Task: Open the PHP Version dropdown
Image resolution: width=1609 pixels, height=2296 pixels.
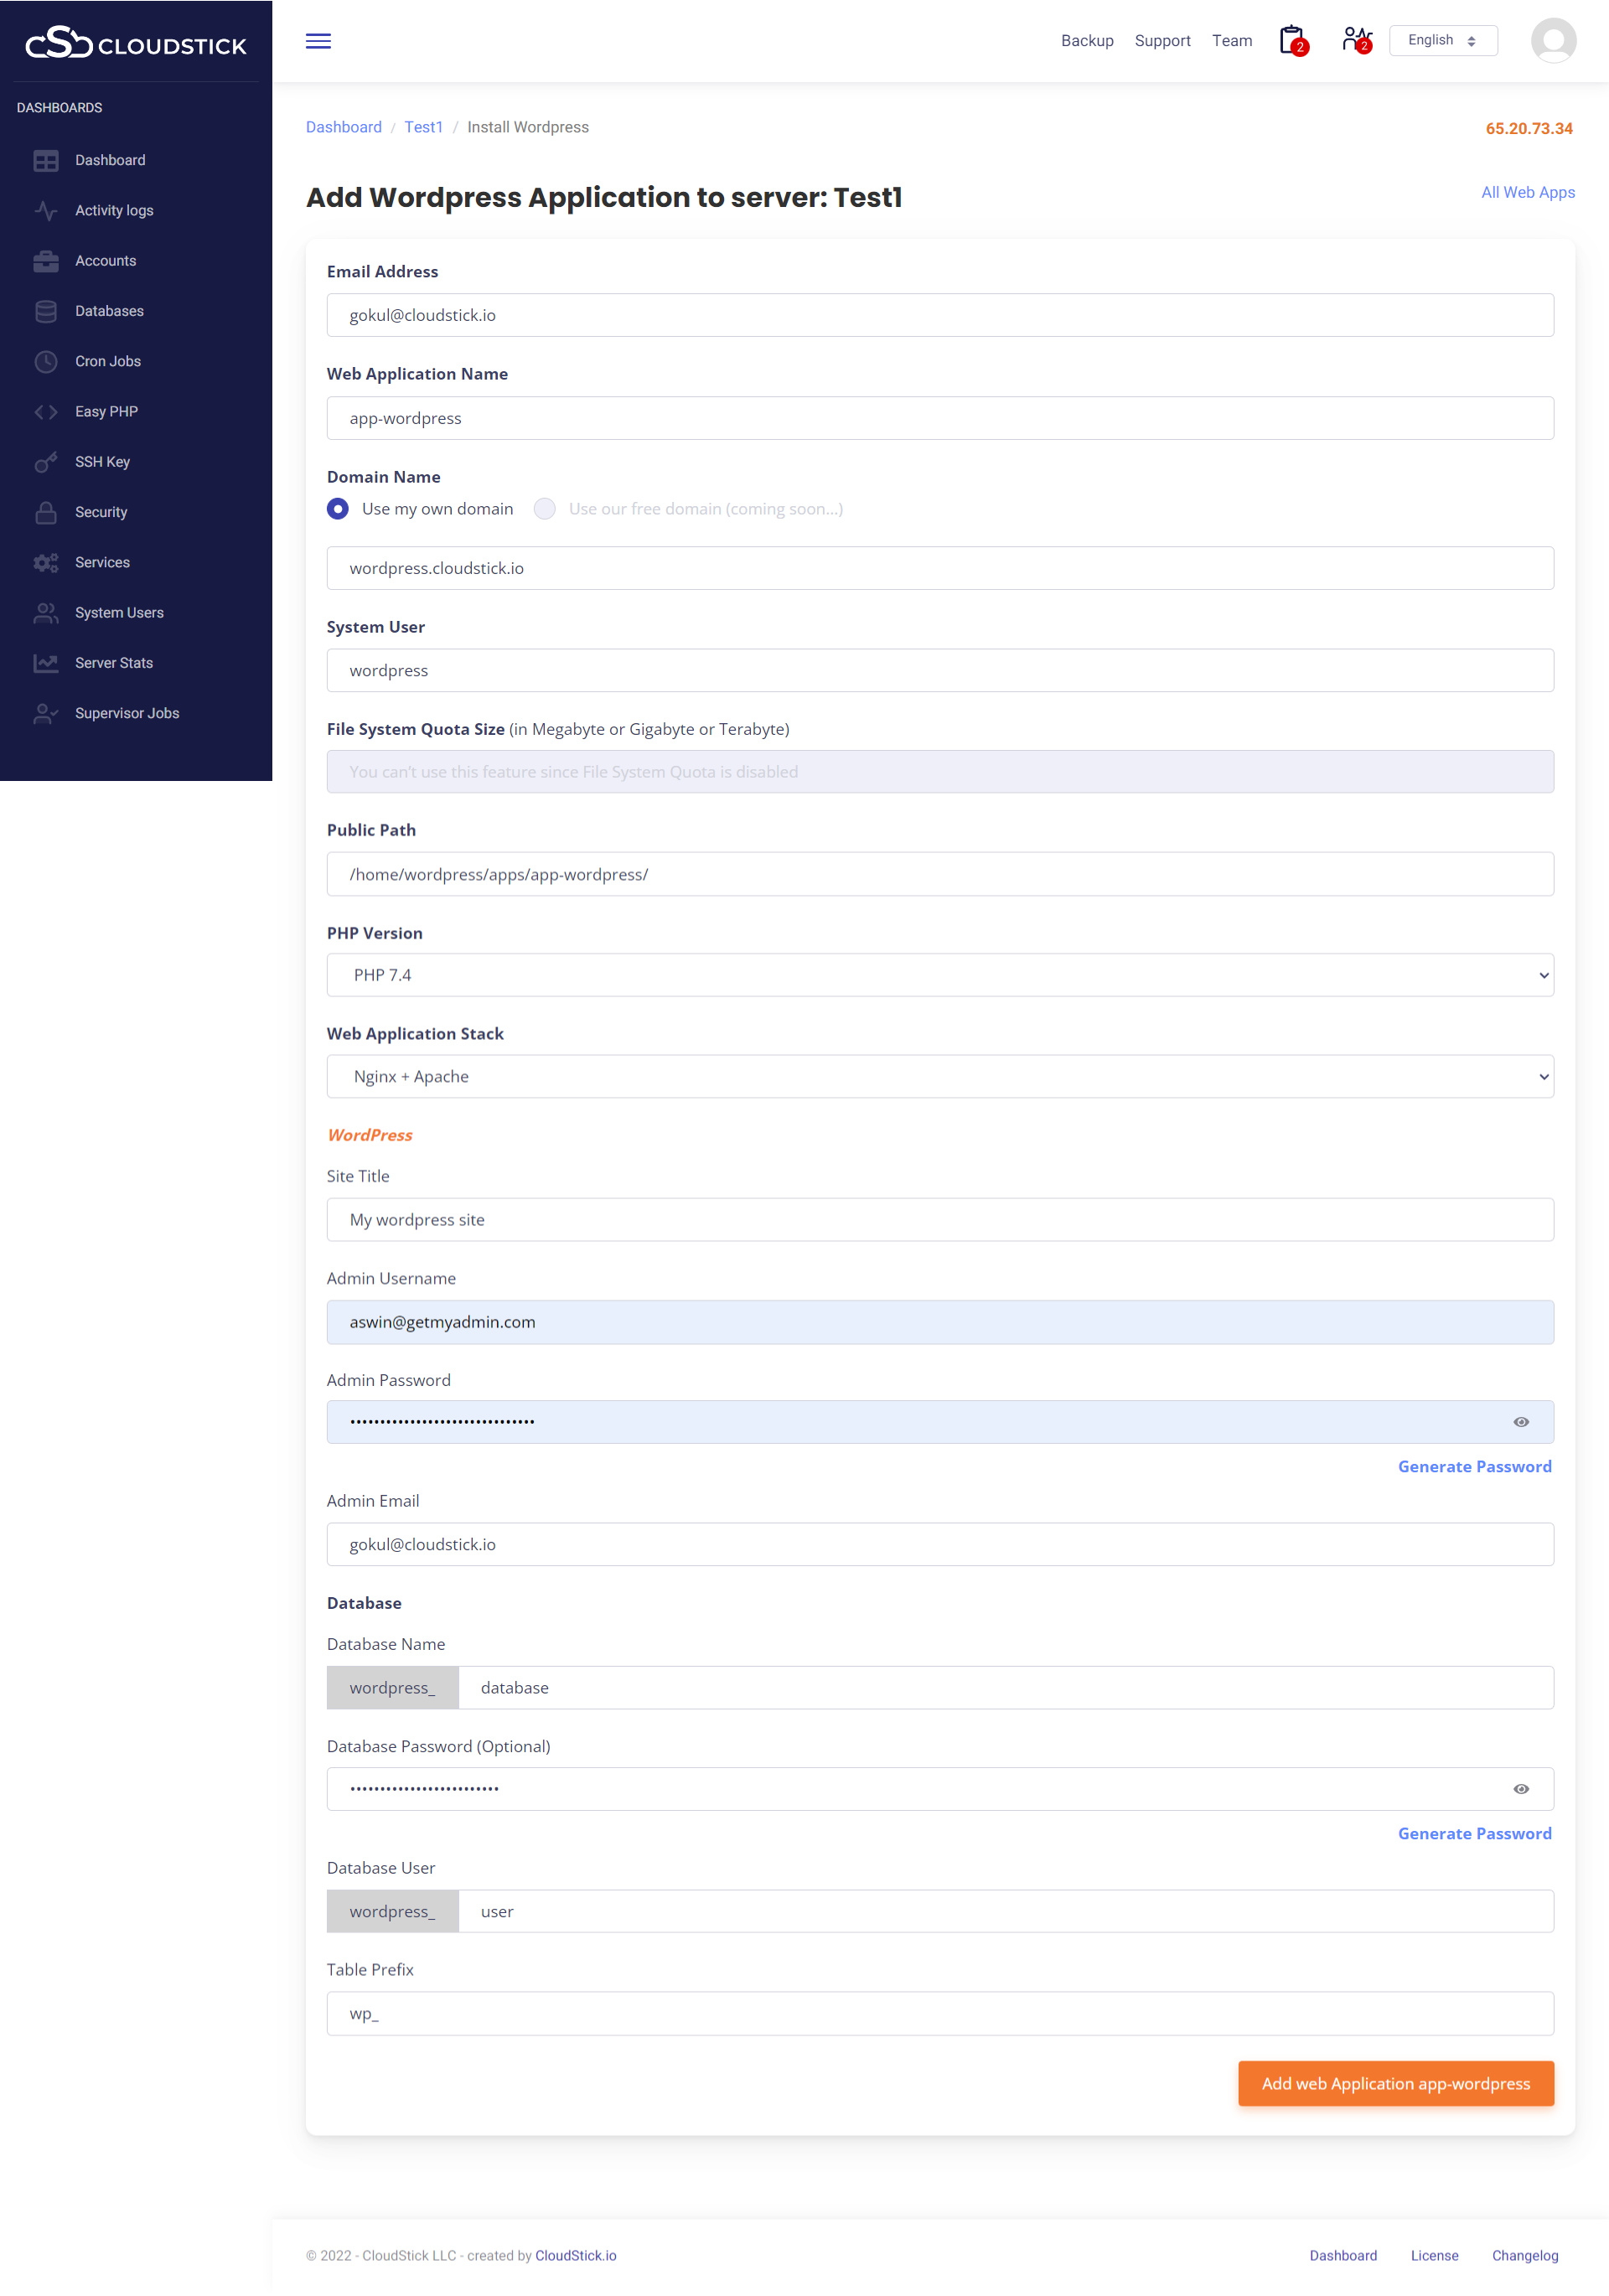Action: tap(939, 975)
